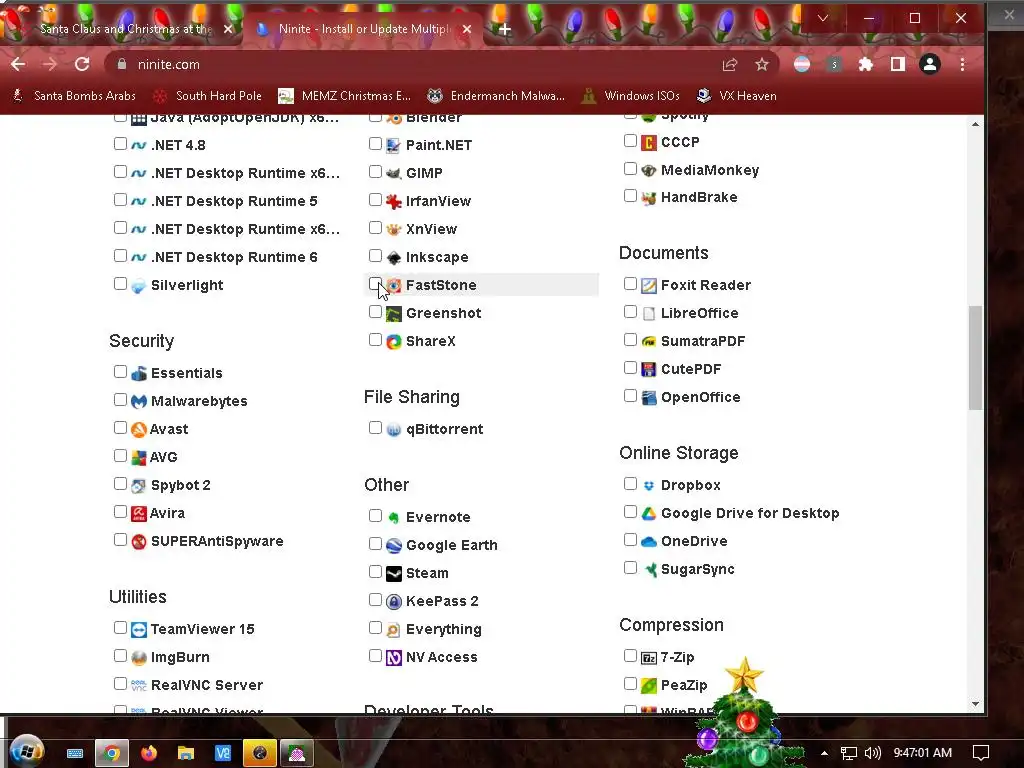Click the AVG app icon
The height and width of the screenshot is (768, 1024).
138,457
